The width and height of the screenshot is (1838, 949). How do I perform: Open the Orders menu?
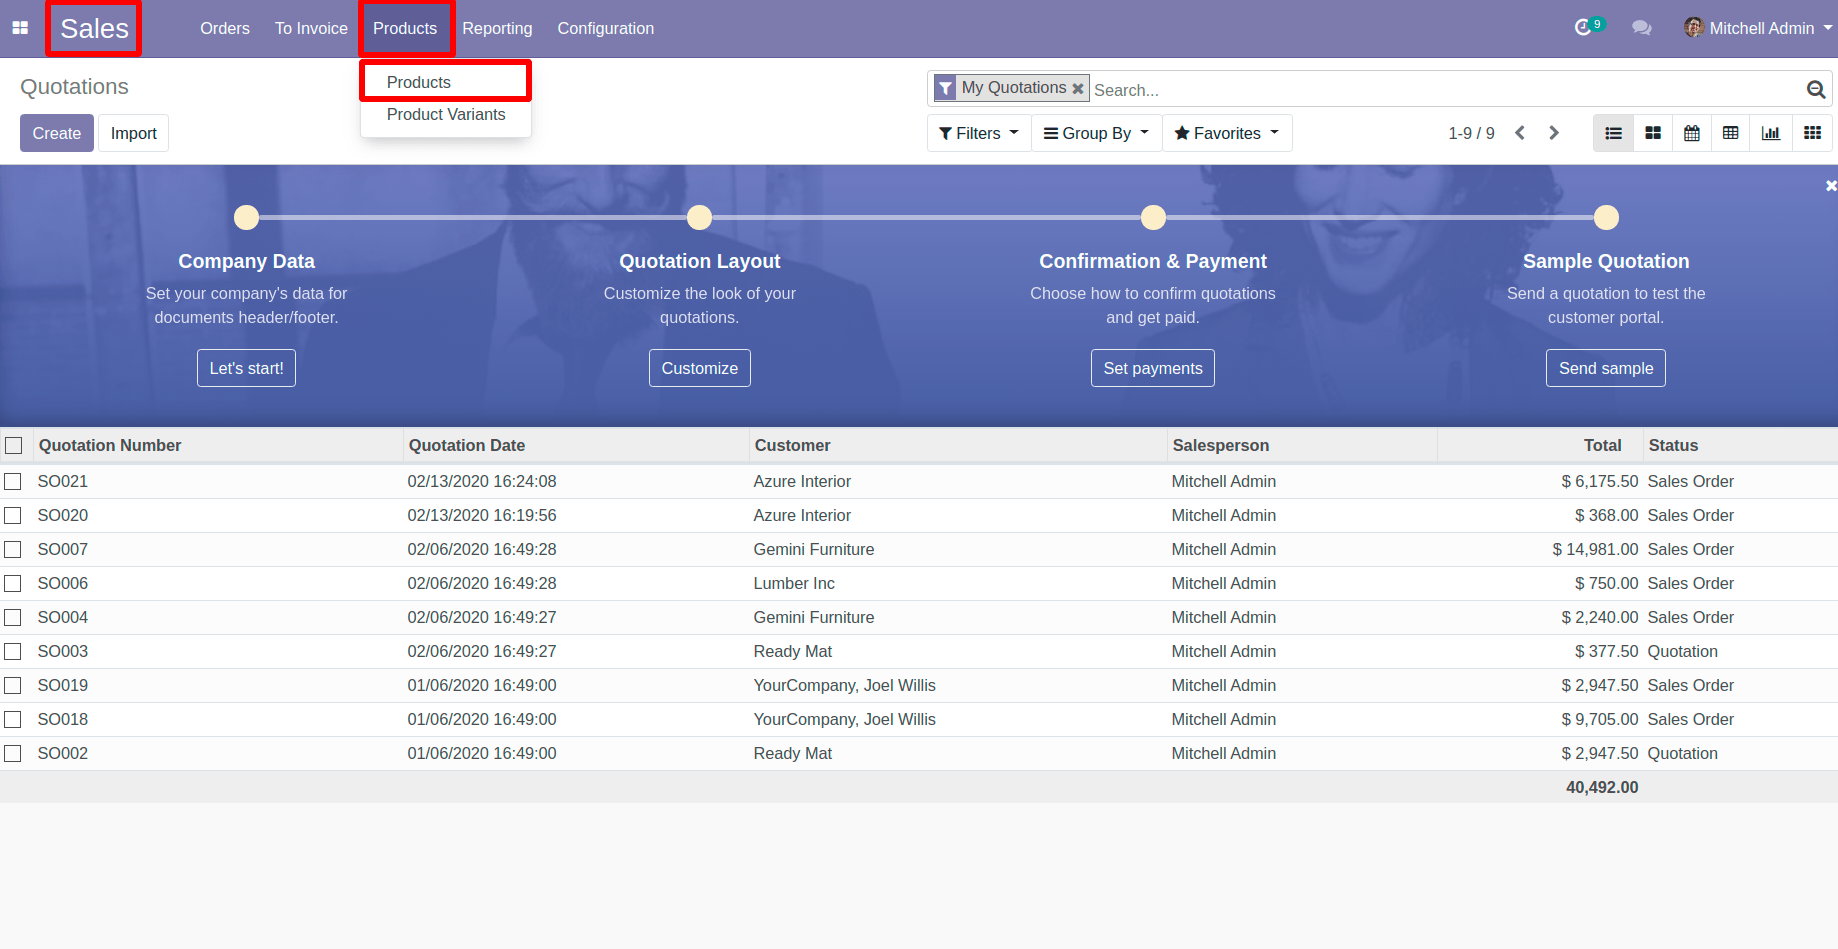[x=225, y=28]
